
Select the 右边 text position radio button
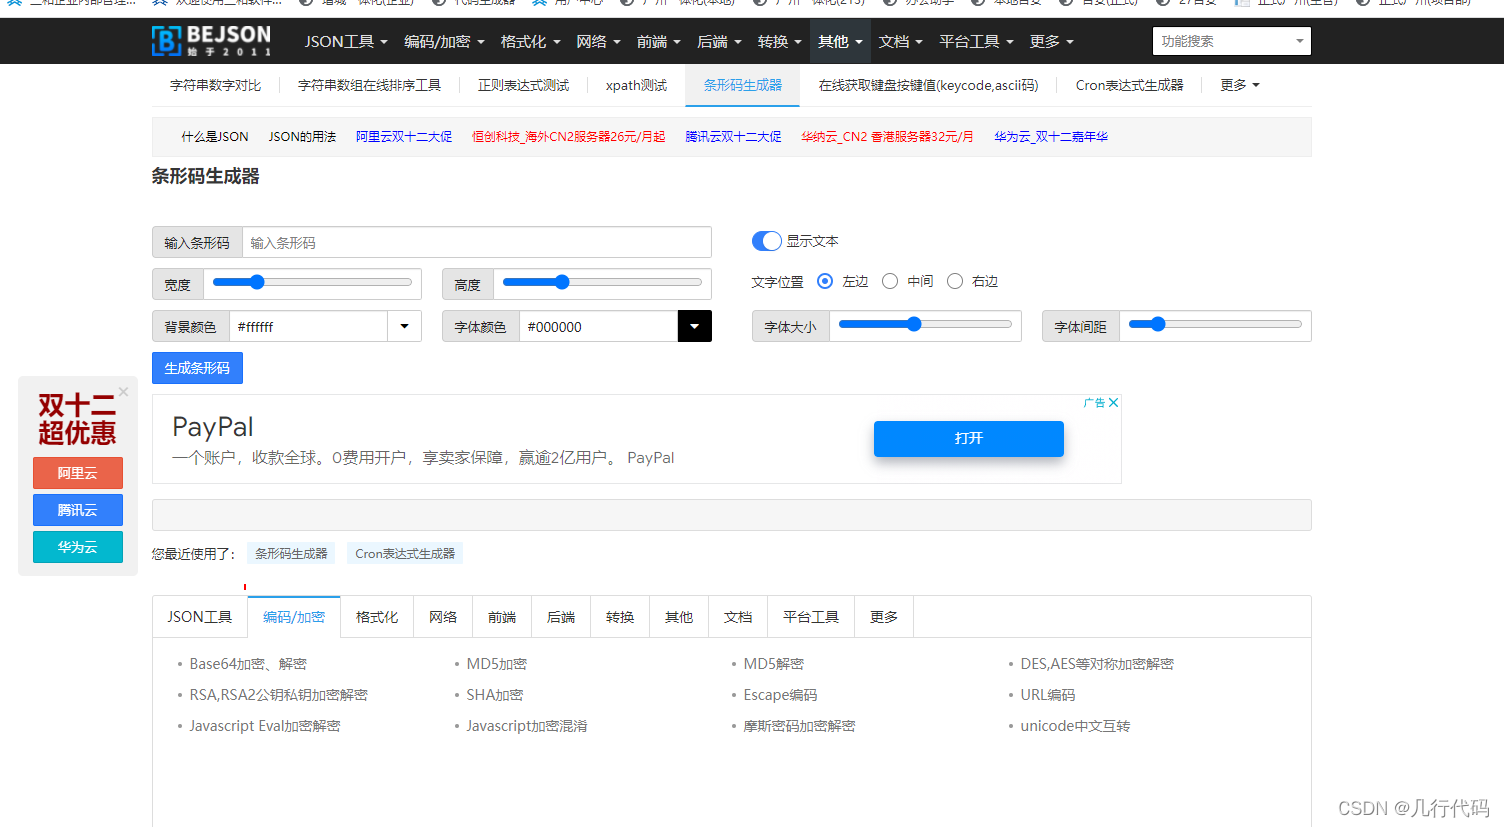[x=955, y=281]
